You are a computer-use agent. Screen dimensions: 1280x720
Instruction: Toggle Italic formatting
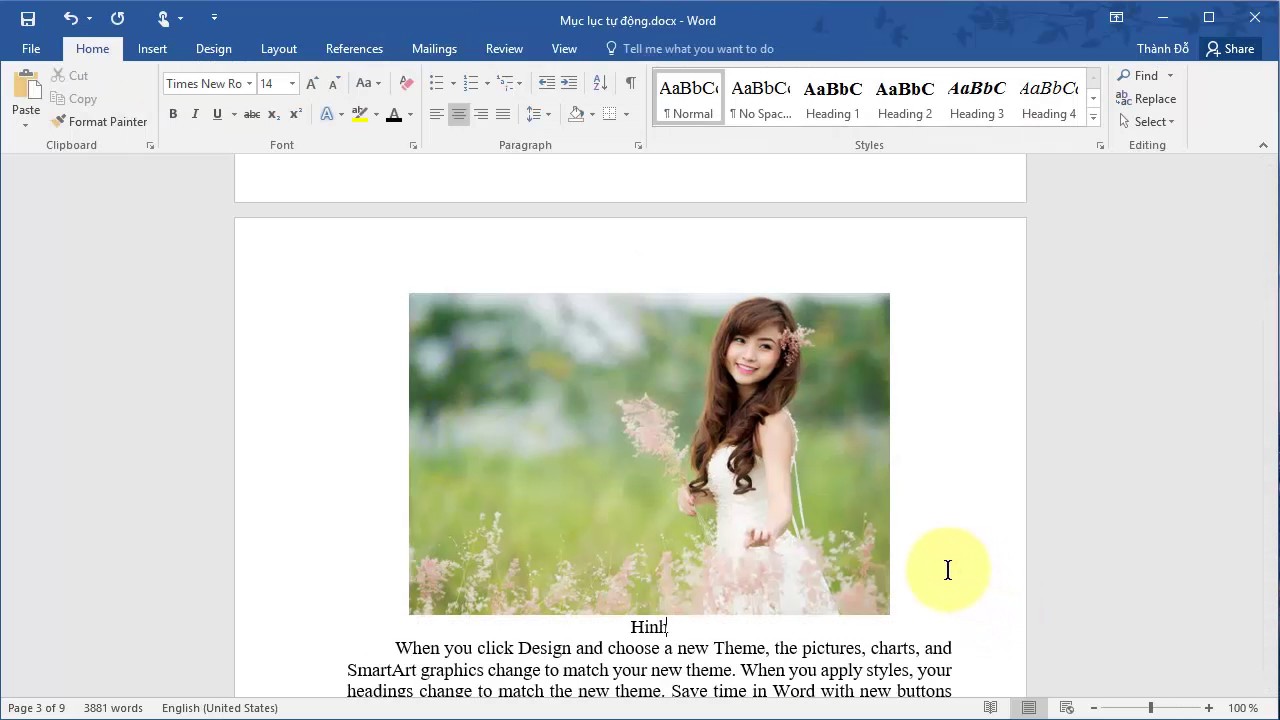coord(195,114)
